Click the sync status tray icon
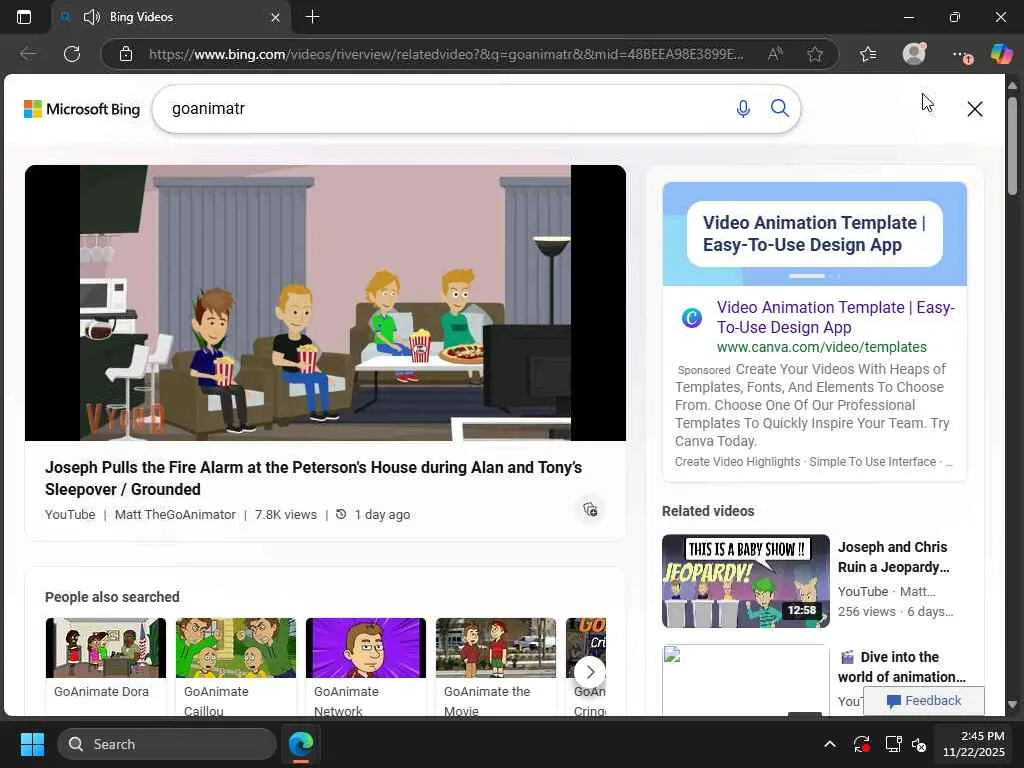The width and height of the screenshot is (1024, 768). click(861, 744)
